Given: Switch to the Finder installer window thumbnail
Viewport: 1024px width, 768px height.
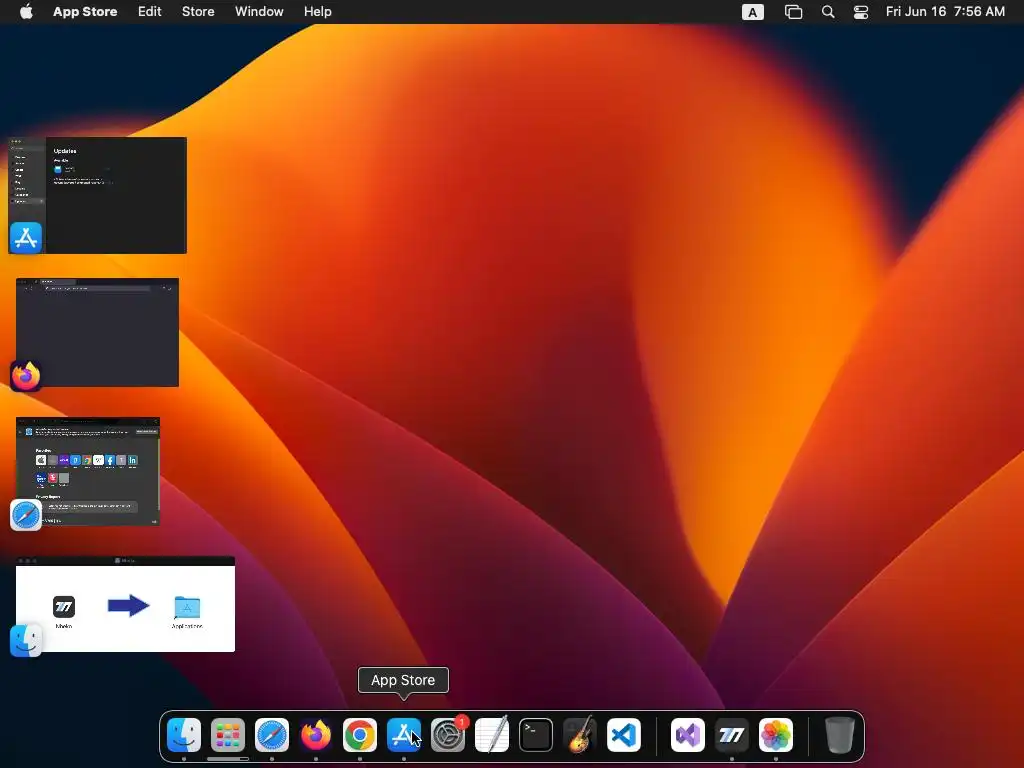Looking at the screenshot, I should (x=125, y=604).
